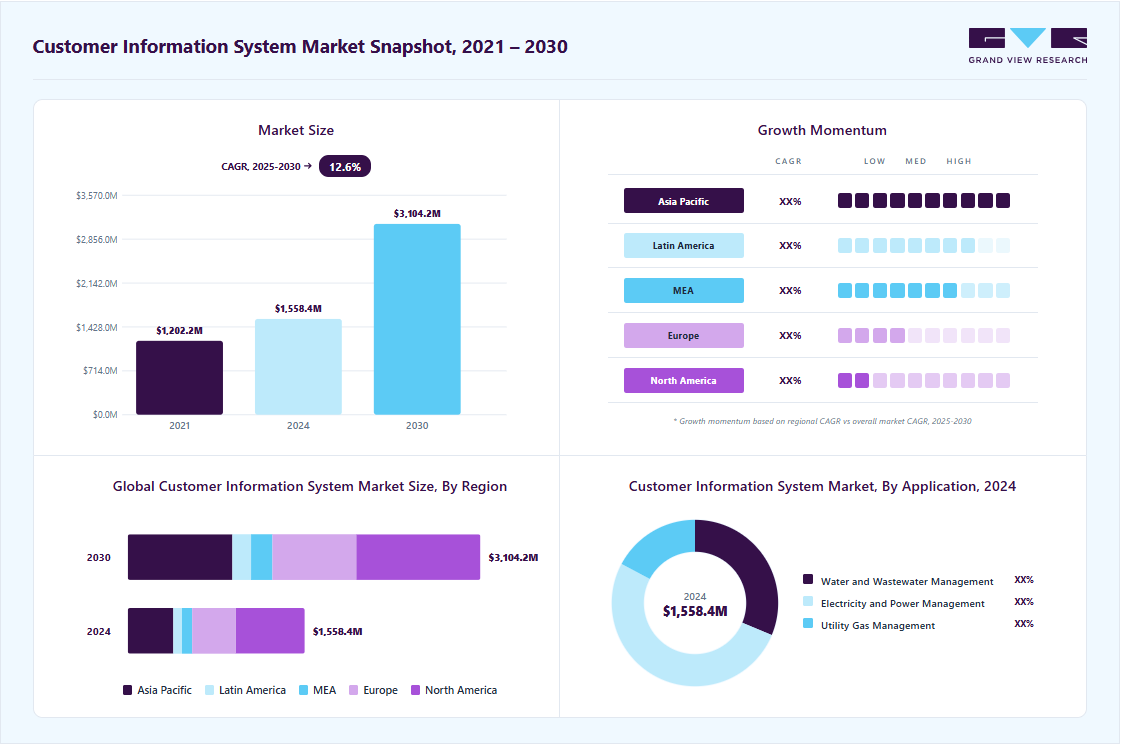Image resolution: width=1121 pixels, height=746 pixels.
Task: Click the 'Market Size' heading
Action: 296,130
